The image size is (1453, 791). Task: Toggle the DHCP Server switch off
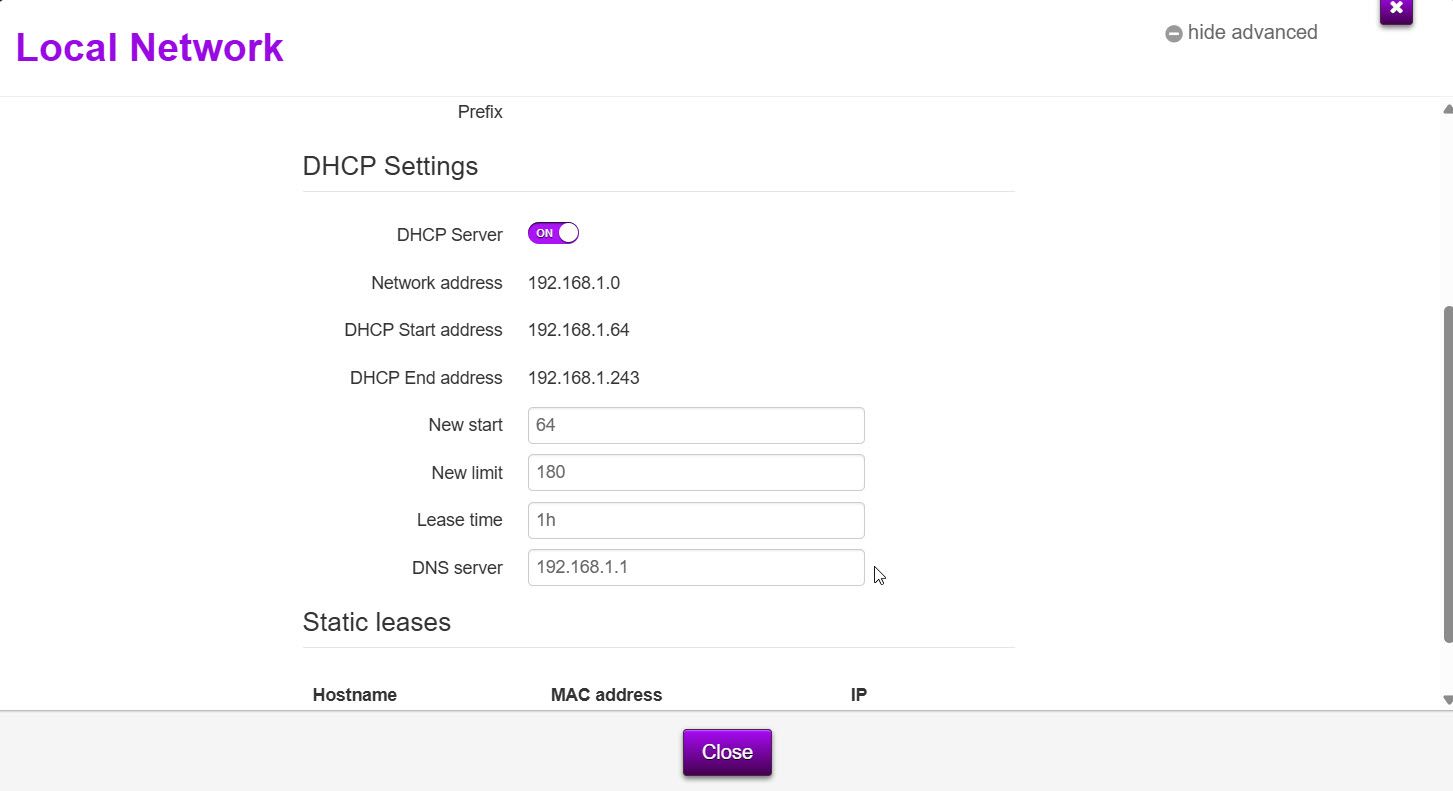tap(553, 233)
